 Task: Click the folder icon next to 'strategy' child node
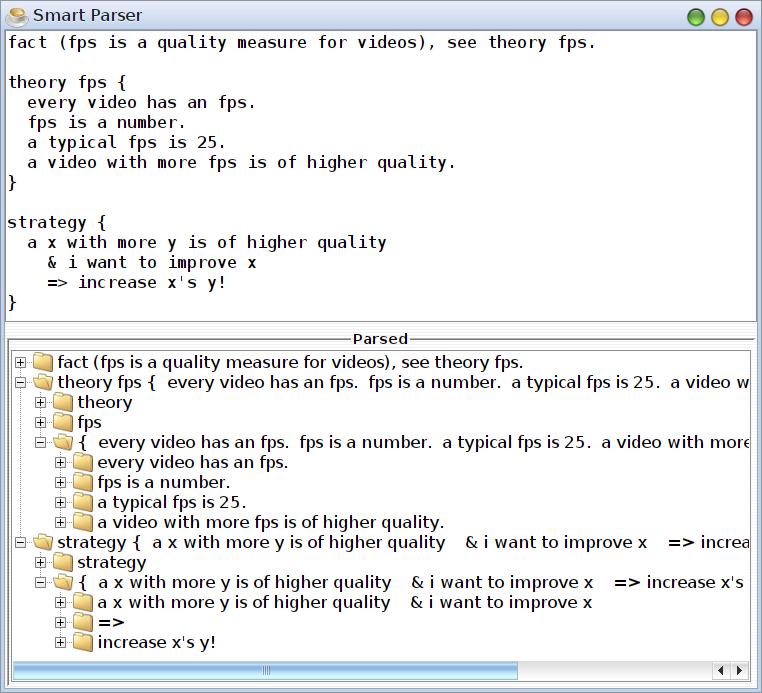pos(63,562)
